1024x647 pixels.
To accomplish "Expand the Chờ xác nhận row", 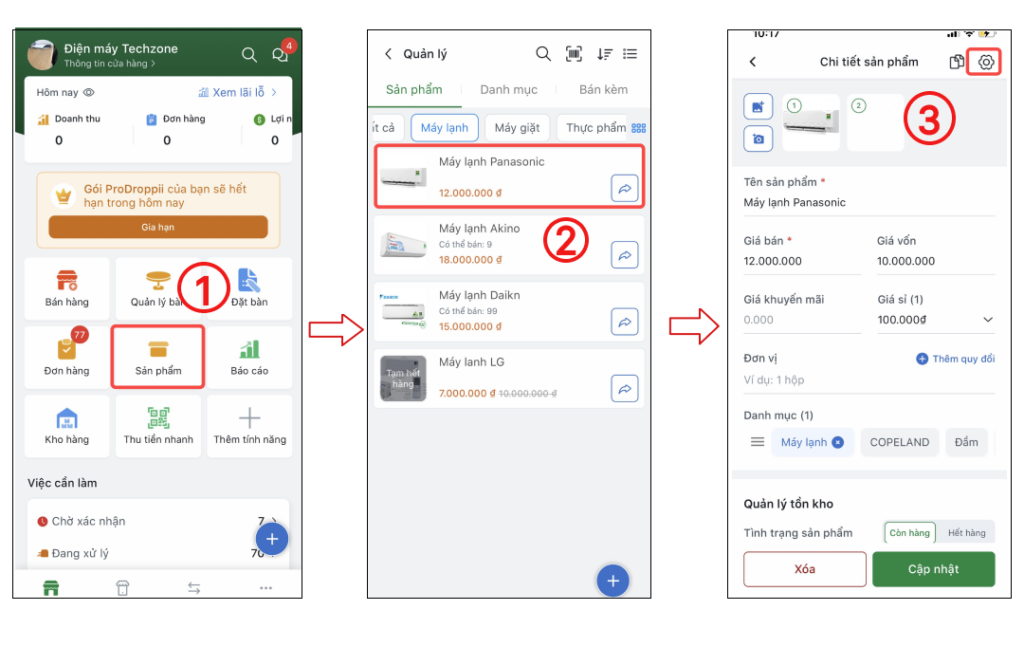I will click(272, 521).
